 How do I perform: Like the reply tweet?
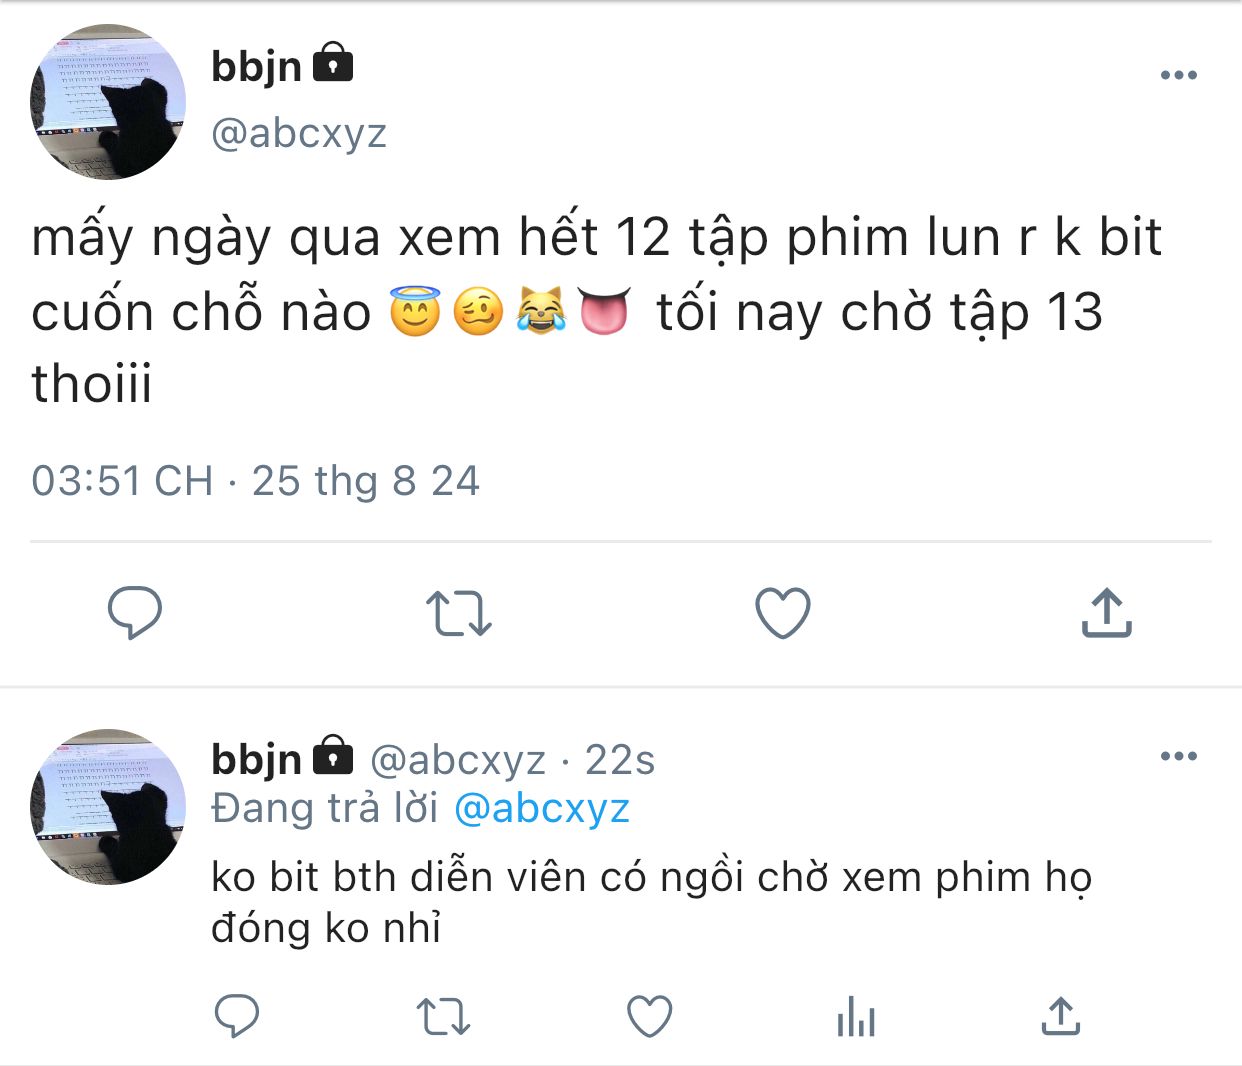click(650, 1017)
